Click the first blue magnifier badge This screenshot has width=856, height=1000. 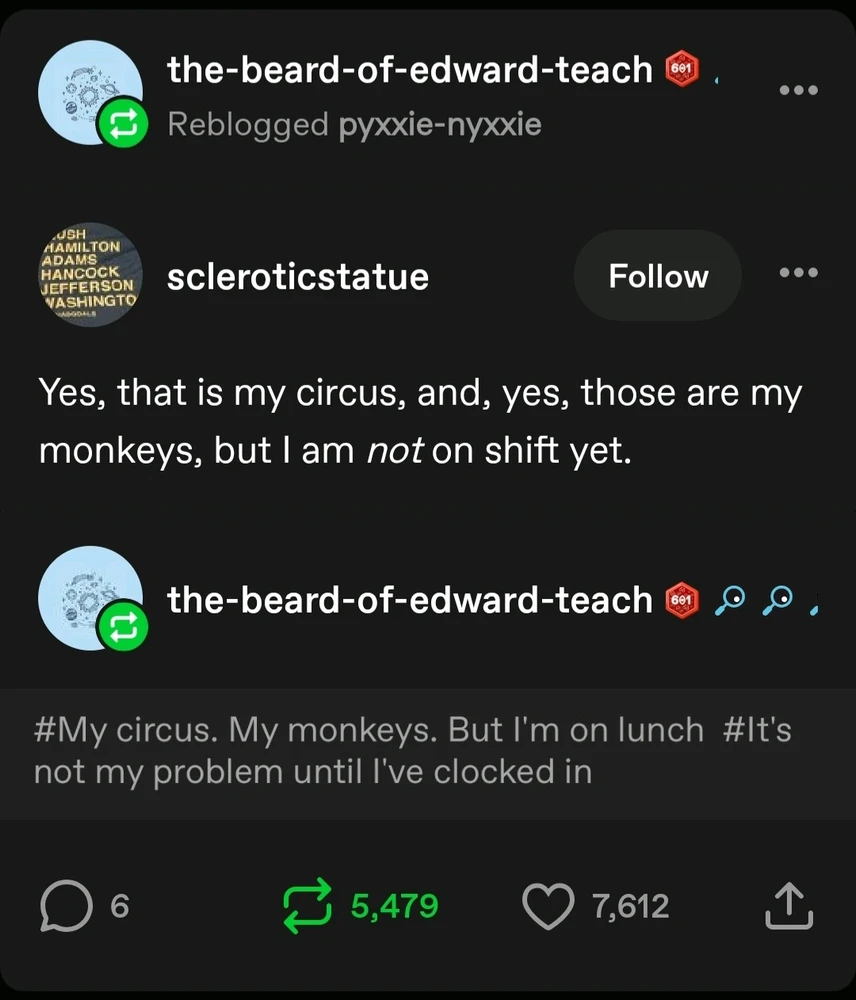733,599
